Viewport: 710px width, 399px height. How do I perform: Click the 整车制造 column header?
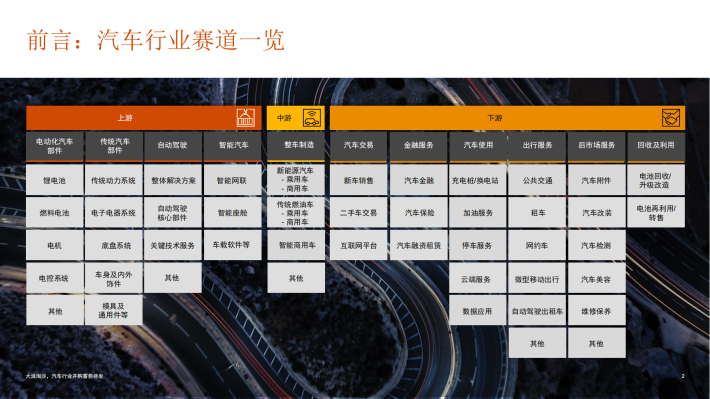[x=296, y=146]
